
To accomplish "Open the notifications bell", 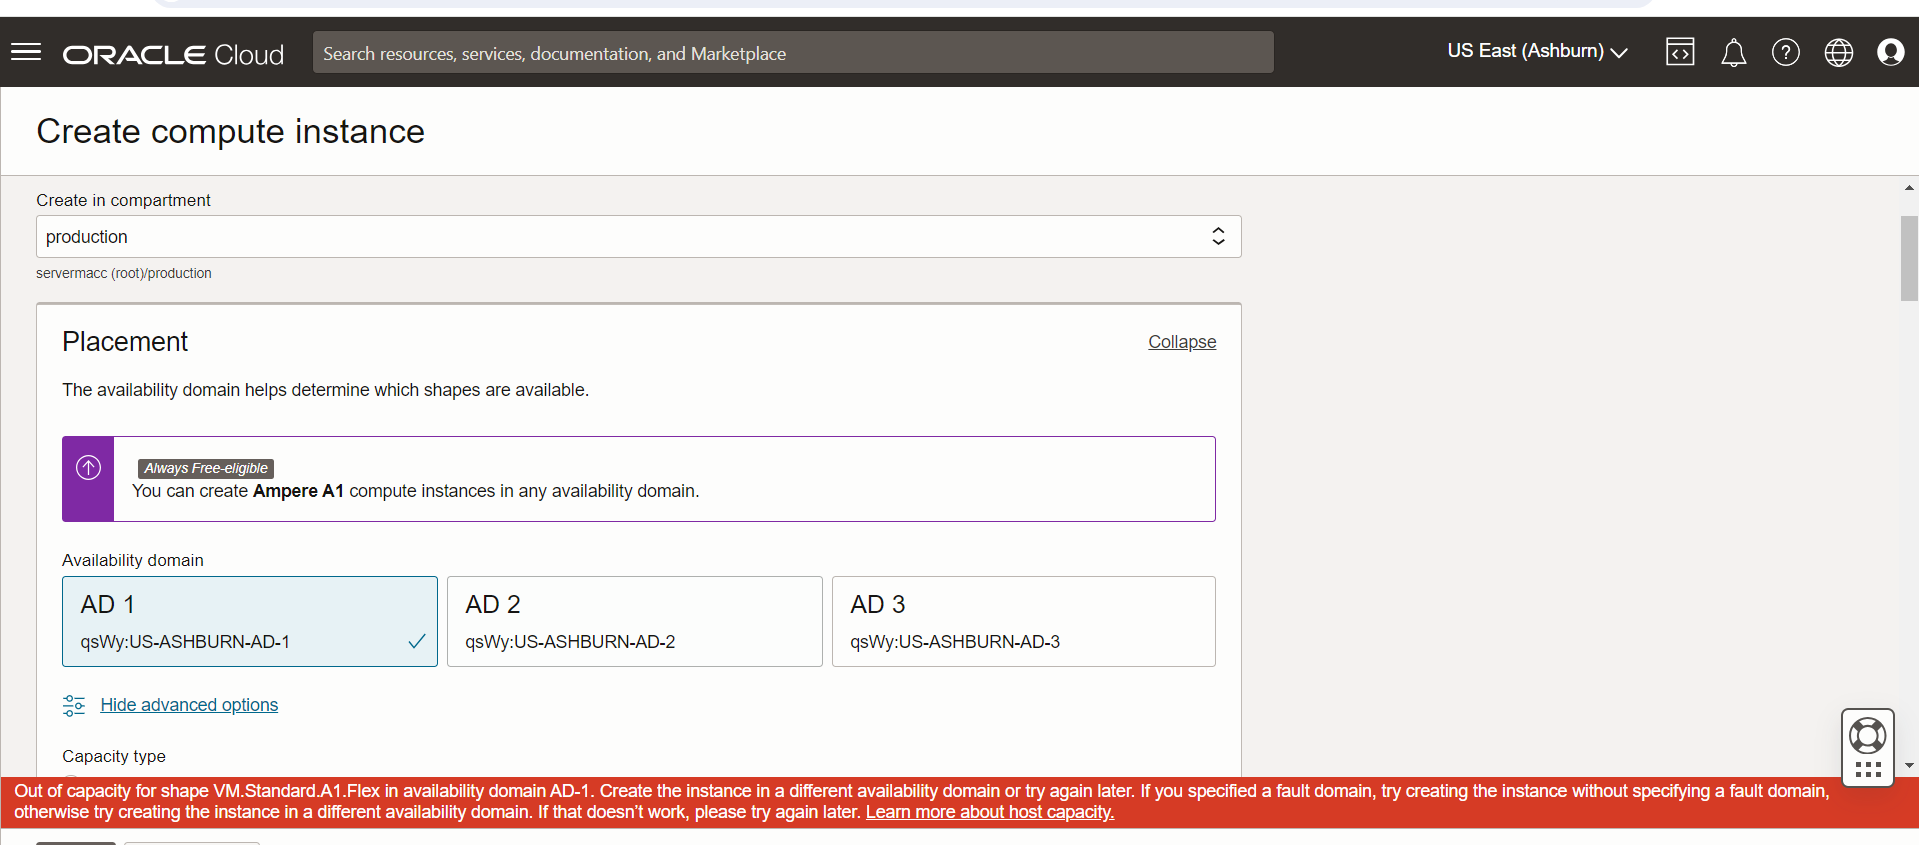I will pyautogui.click(x=1733, y=52).
